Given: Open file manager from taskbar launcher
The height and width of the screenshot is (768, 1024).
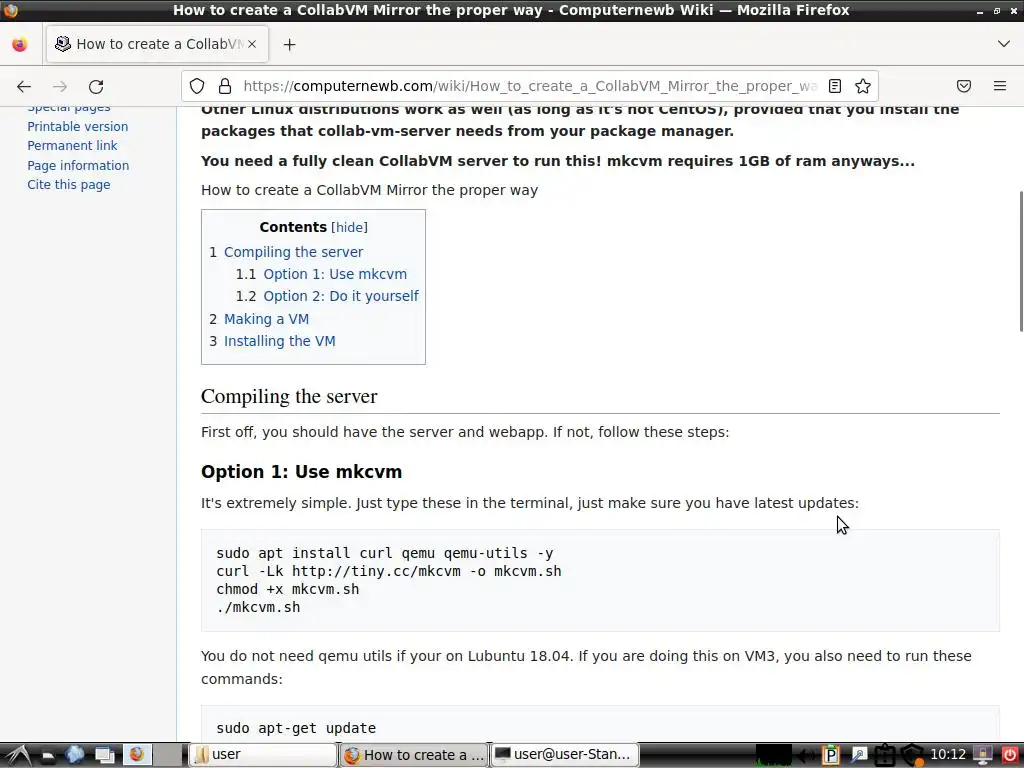Looking at the screenshot, I should pos(48,755).
